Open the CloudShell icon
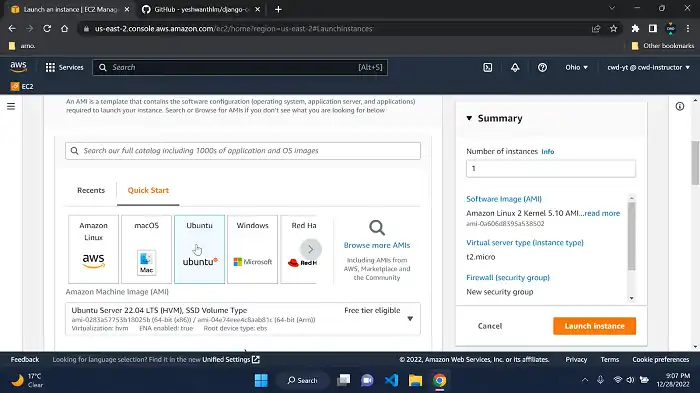Image resolution: width=700 pixels, height=393 pixels. 488,67
